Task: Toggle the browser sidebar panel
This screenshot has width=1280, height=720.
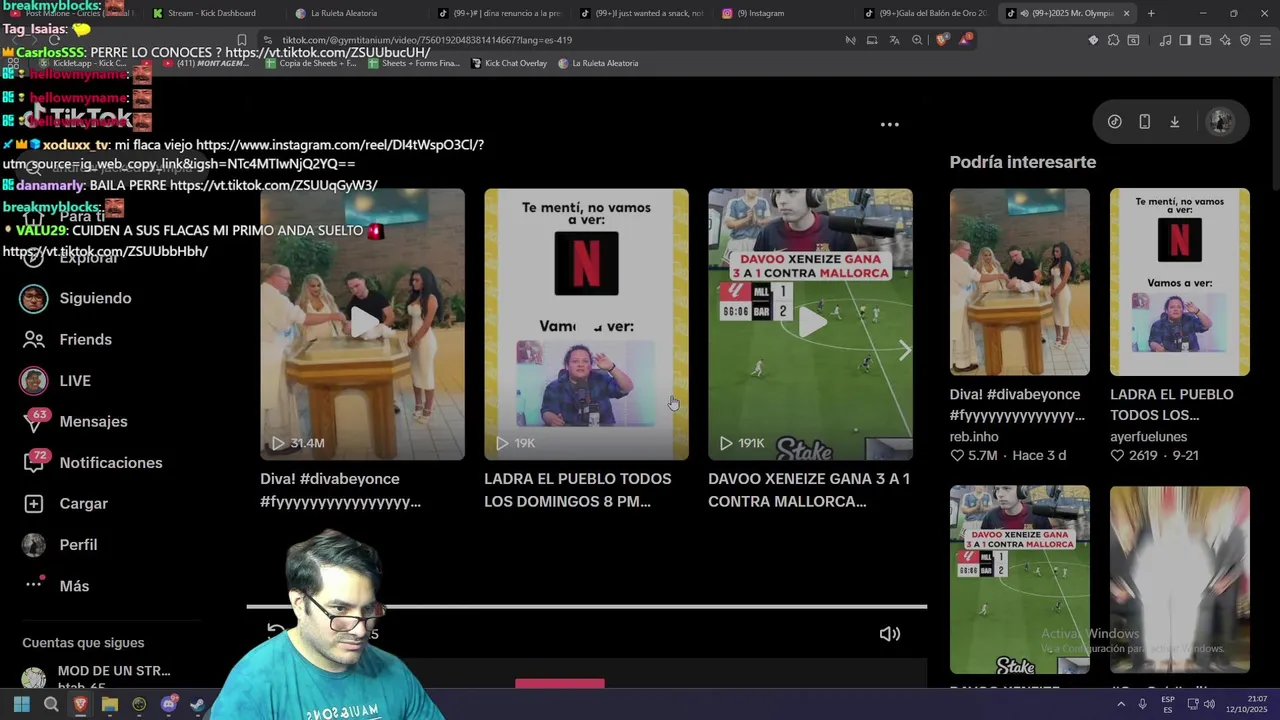Action: (1185, 40)
